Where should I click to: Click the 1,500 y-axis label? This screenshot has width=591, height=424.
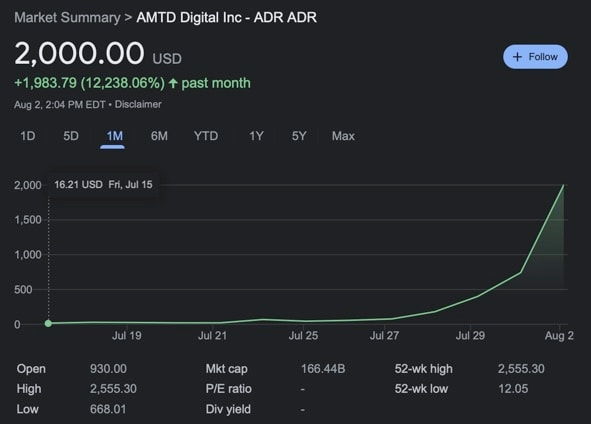tap(28, 220)
